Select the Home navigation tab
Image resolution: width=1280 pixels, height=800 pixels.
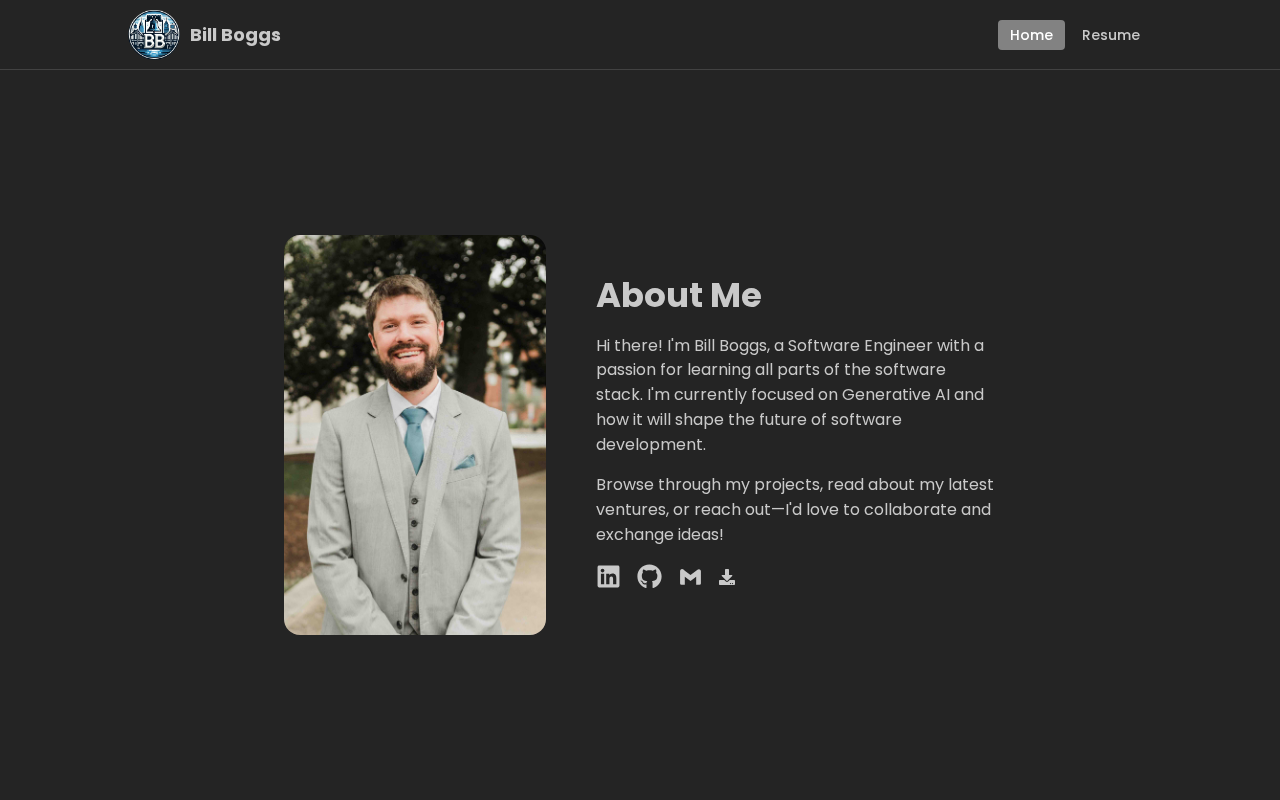click(x=1031, y=35)
